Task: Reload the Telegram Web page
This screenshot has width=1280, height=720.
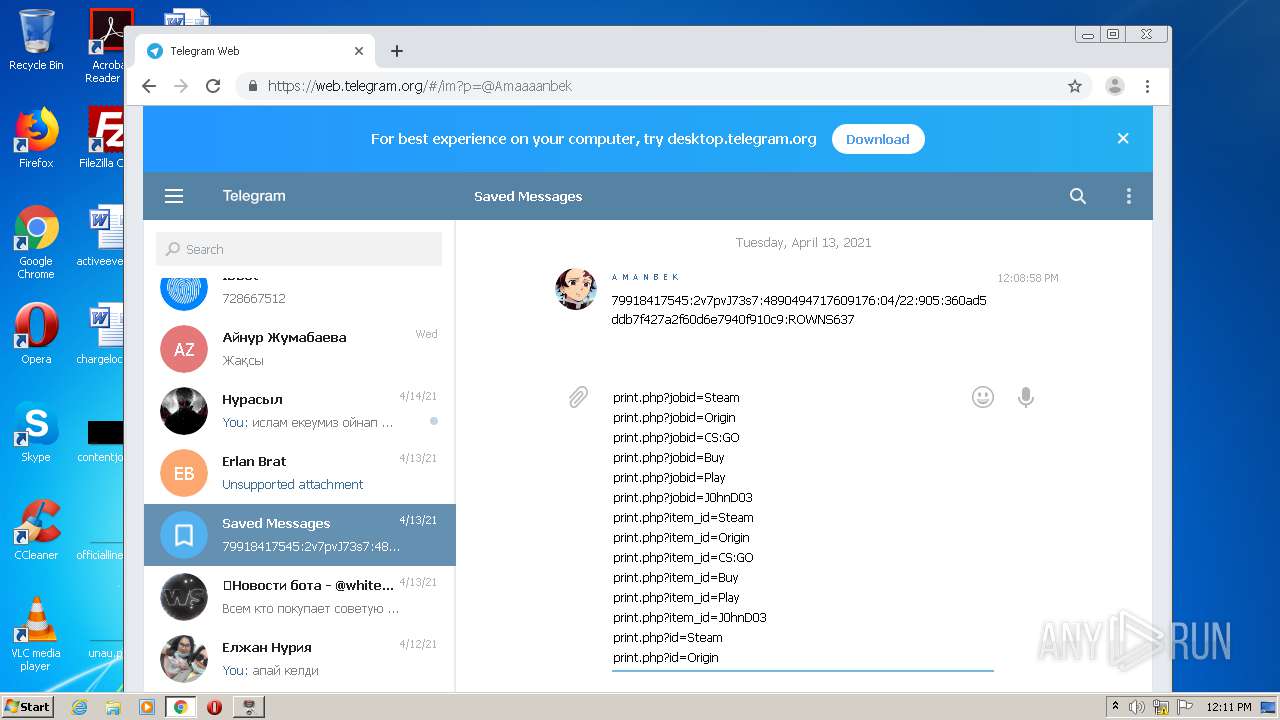Action: tap(213, 86)
